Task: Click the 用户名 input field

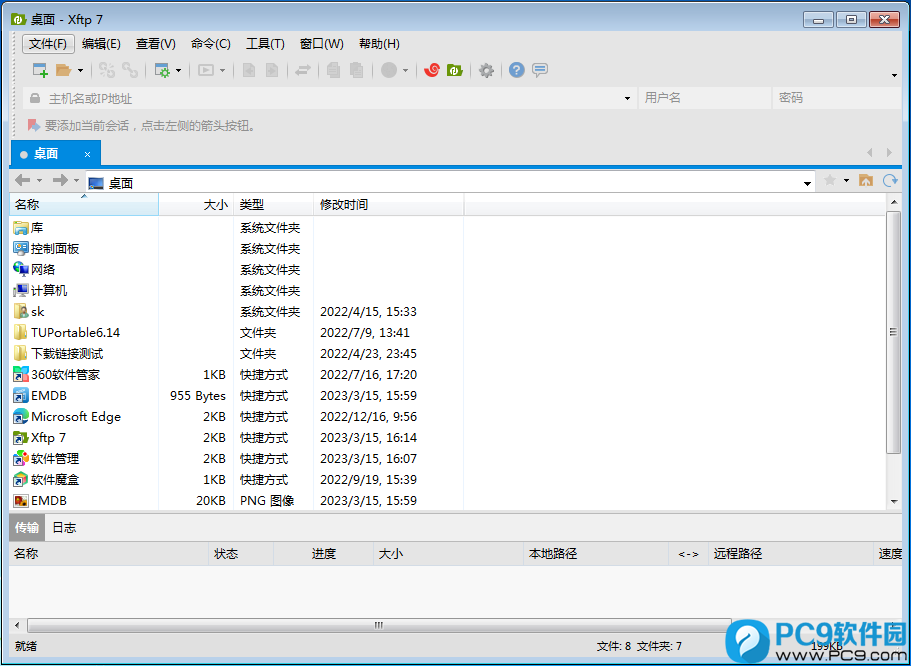Action: [705, 98]
